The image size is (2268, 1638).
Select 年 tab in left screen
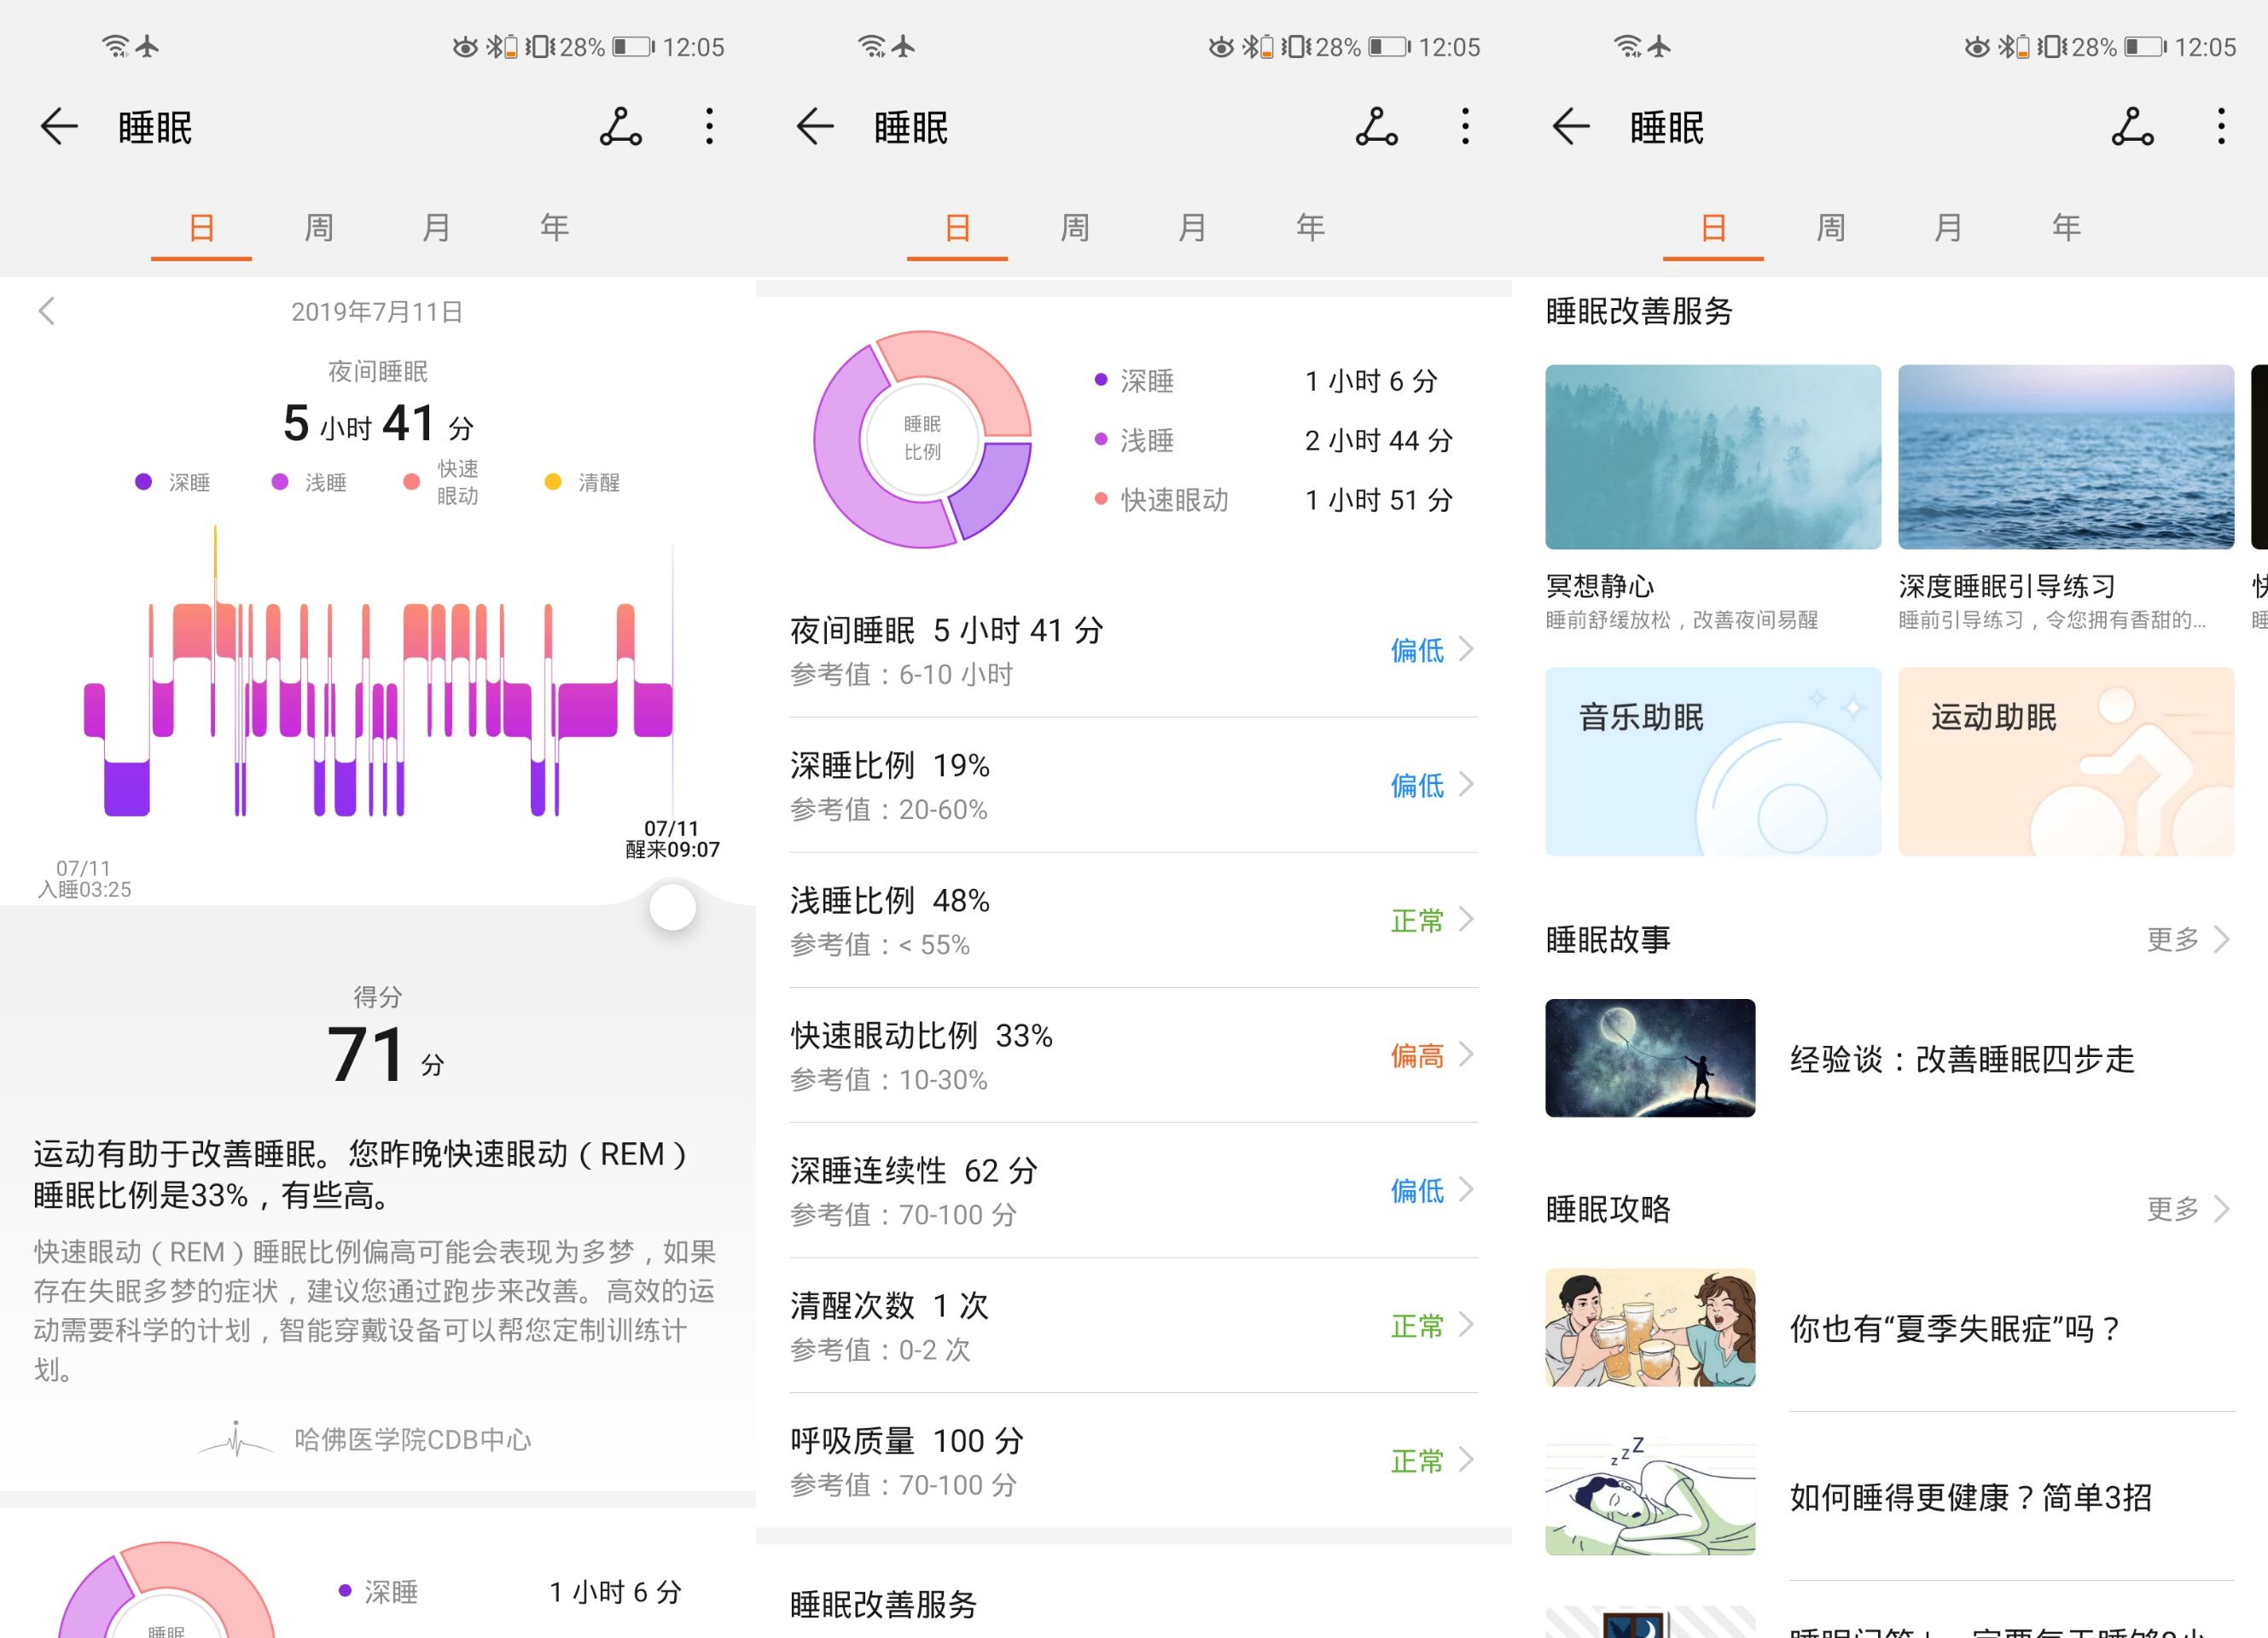(554, 228)
